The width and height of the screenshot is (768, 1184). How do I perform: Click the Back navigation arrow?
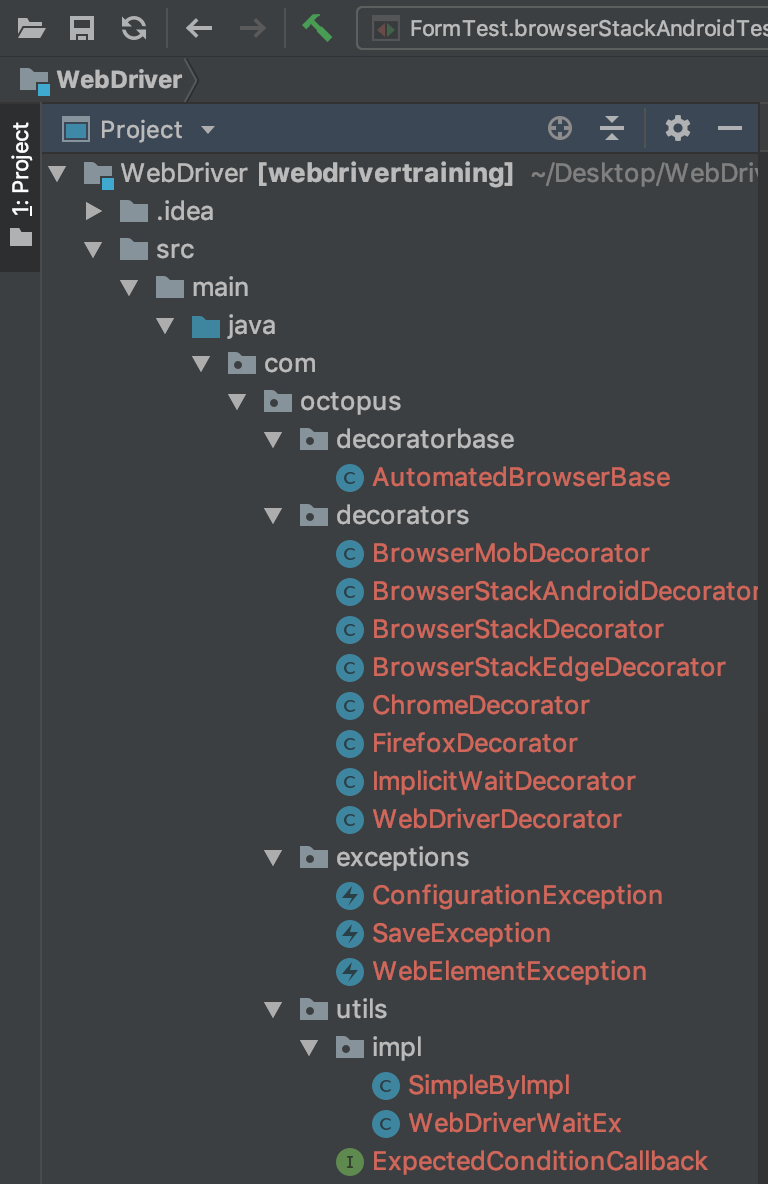pyautogui.click(x=199, y=28)
